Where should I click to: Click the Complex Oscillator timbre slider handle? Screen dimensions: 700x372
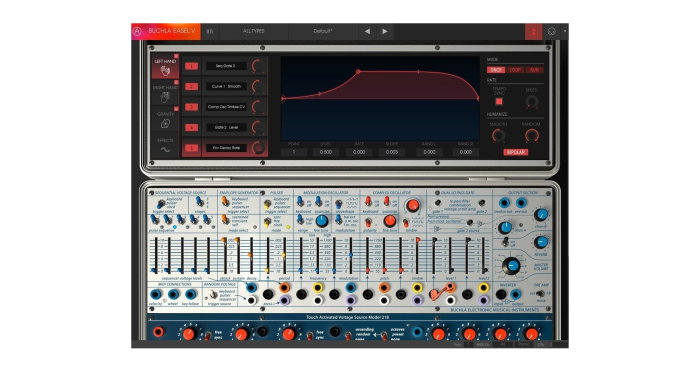(418, 240)
